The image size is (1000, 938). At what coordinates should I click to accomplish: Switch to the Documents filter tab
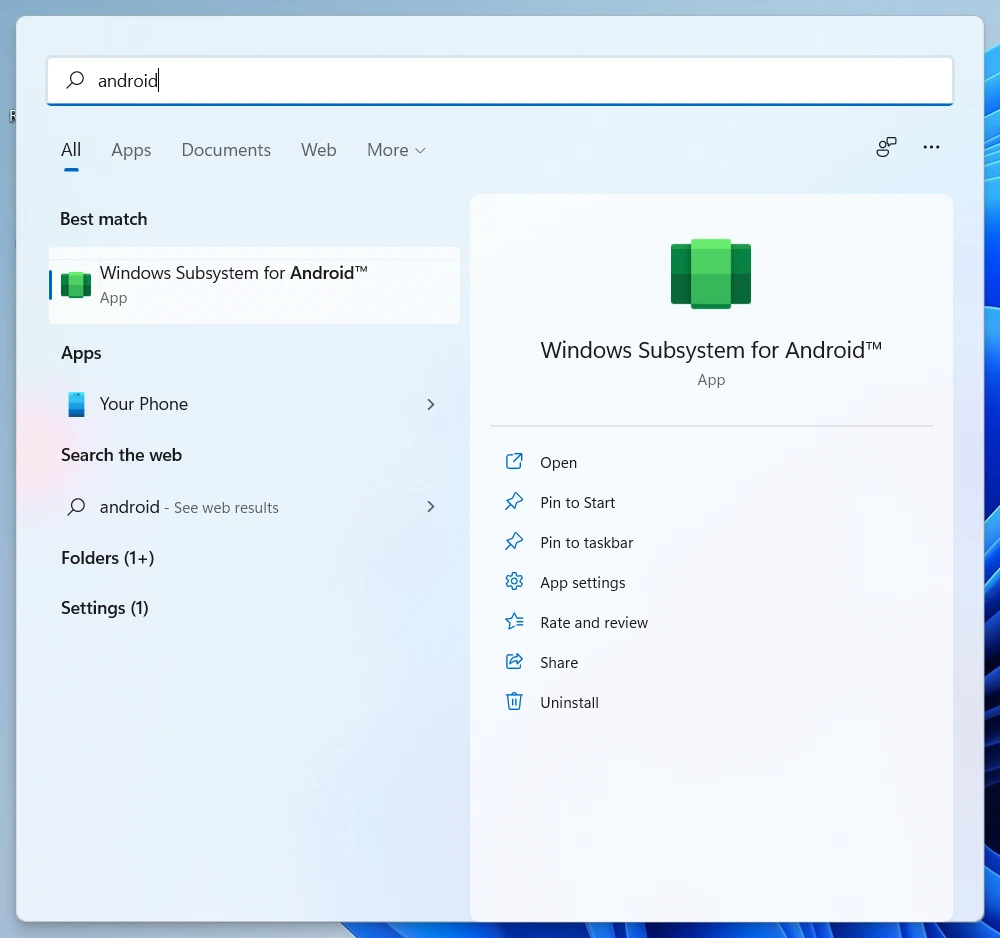[226, 150]
